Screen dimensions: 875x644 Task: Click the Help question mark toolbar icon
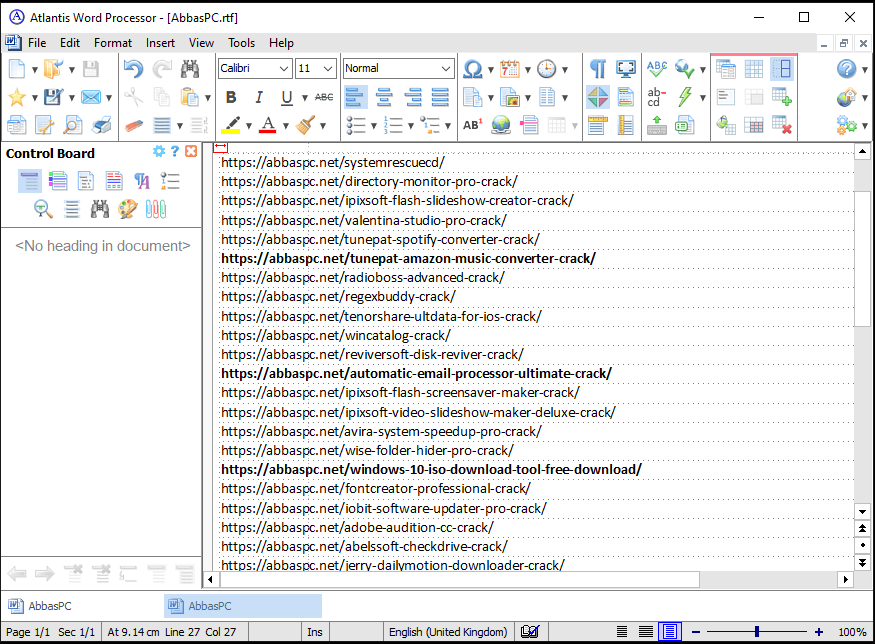pyautogui.click(x=847, y=69)
